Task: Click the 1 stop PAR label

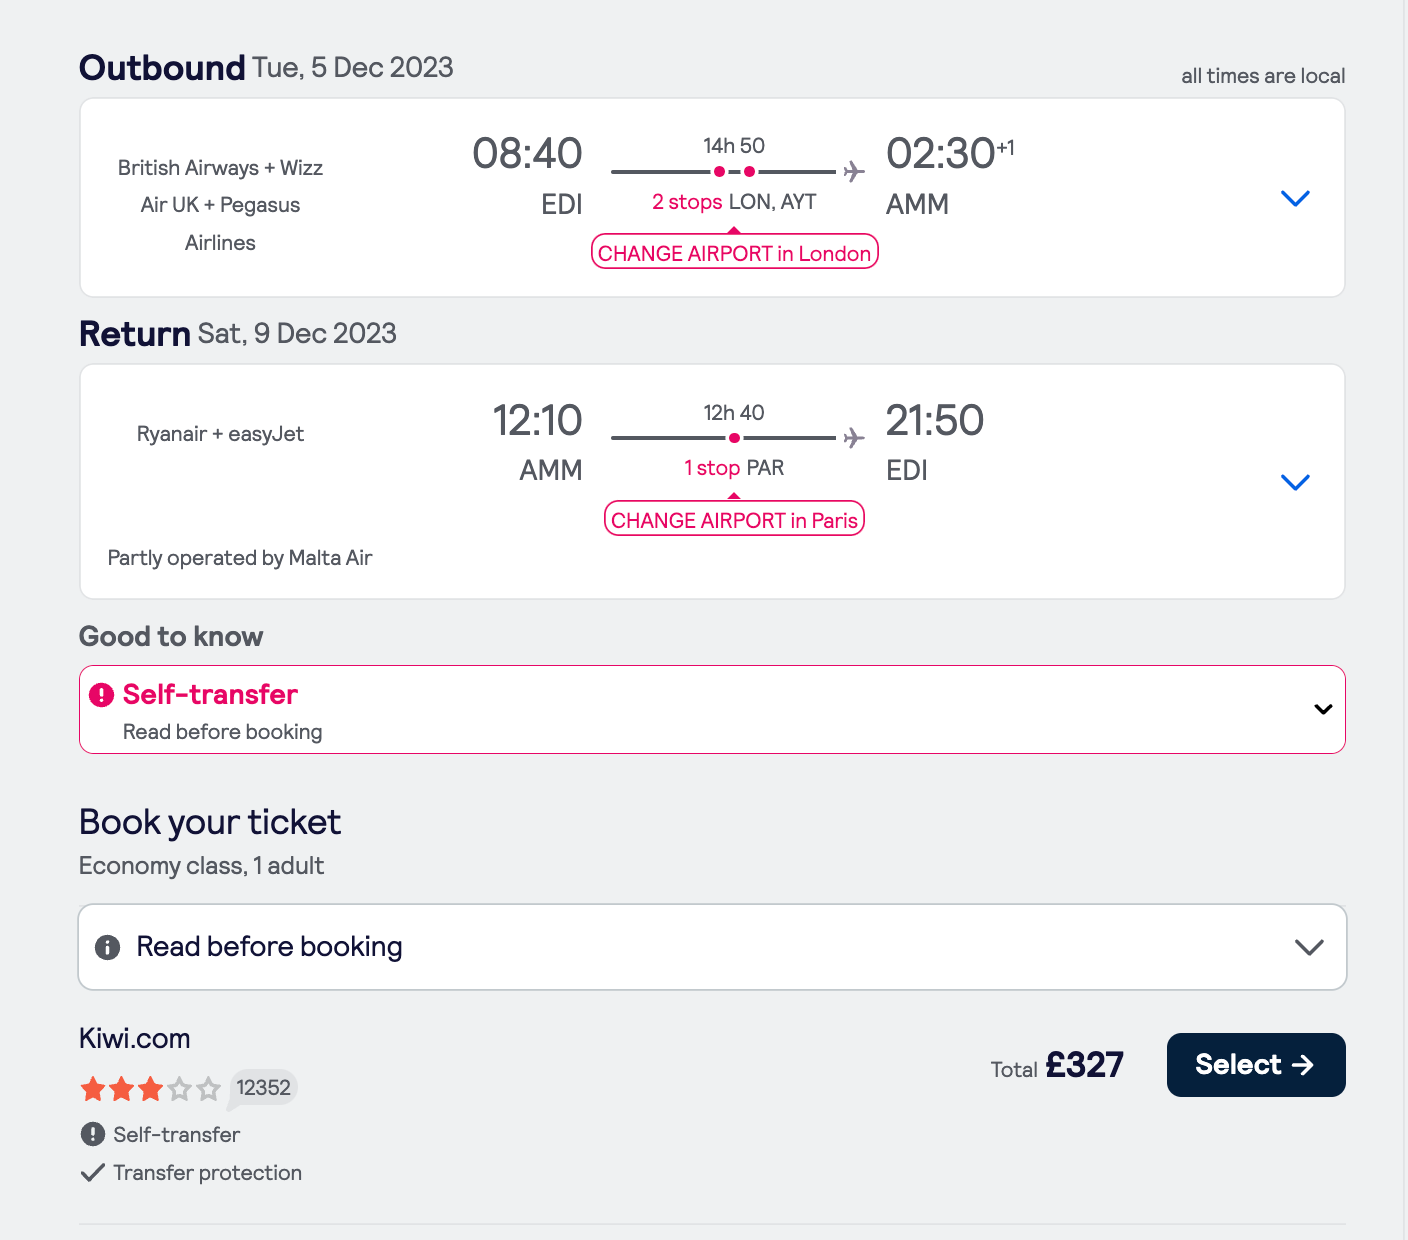Action: 734,468
